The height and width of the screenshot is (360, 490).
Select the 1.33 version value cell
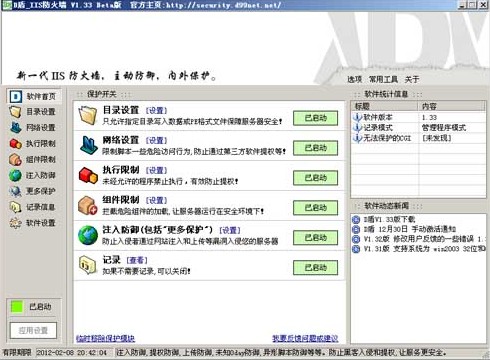(429, 118)
